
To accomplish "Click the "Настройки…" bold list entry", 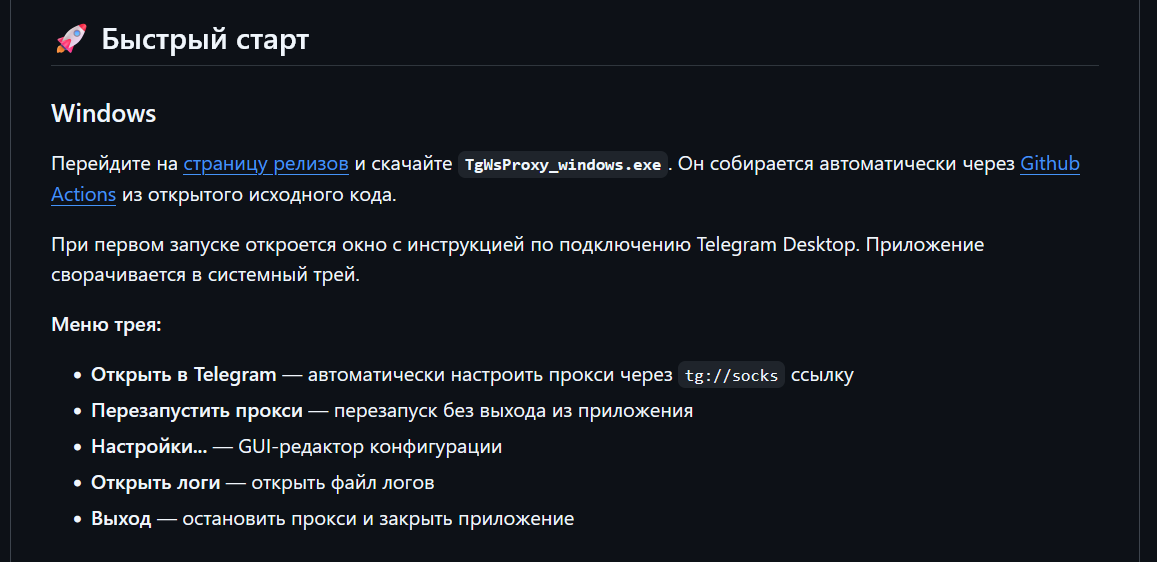I will coord(149,447).
